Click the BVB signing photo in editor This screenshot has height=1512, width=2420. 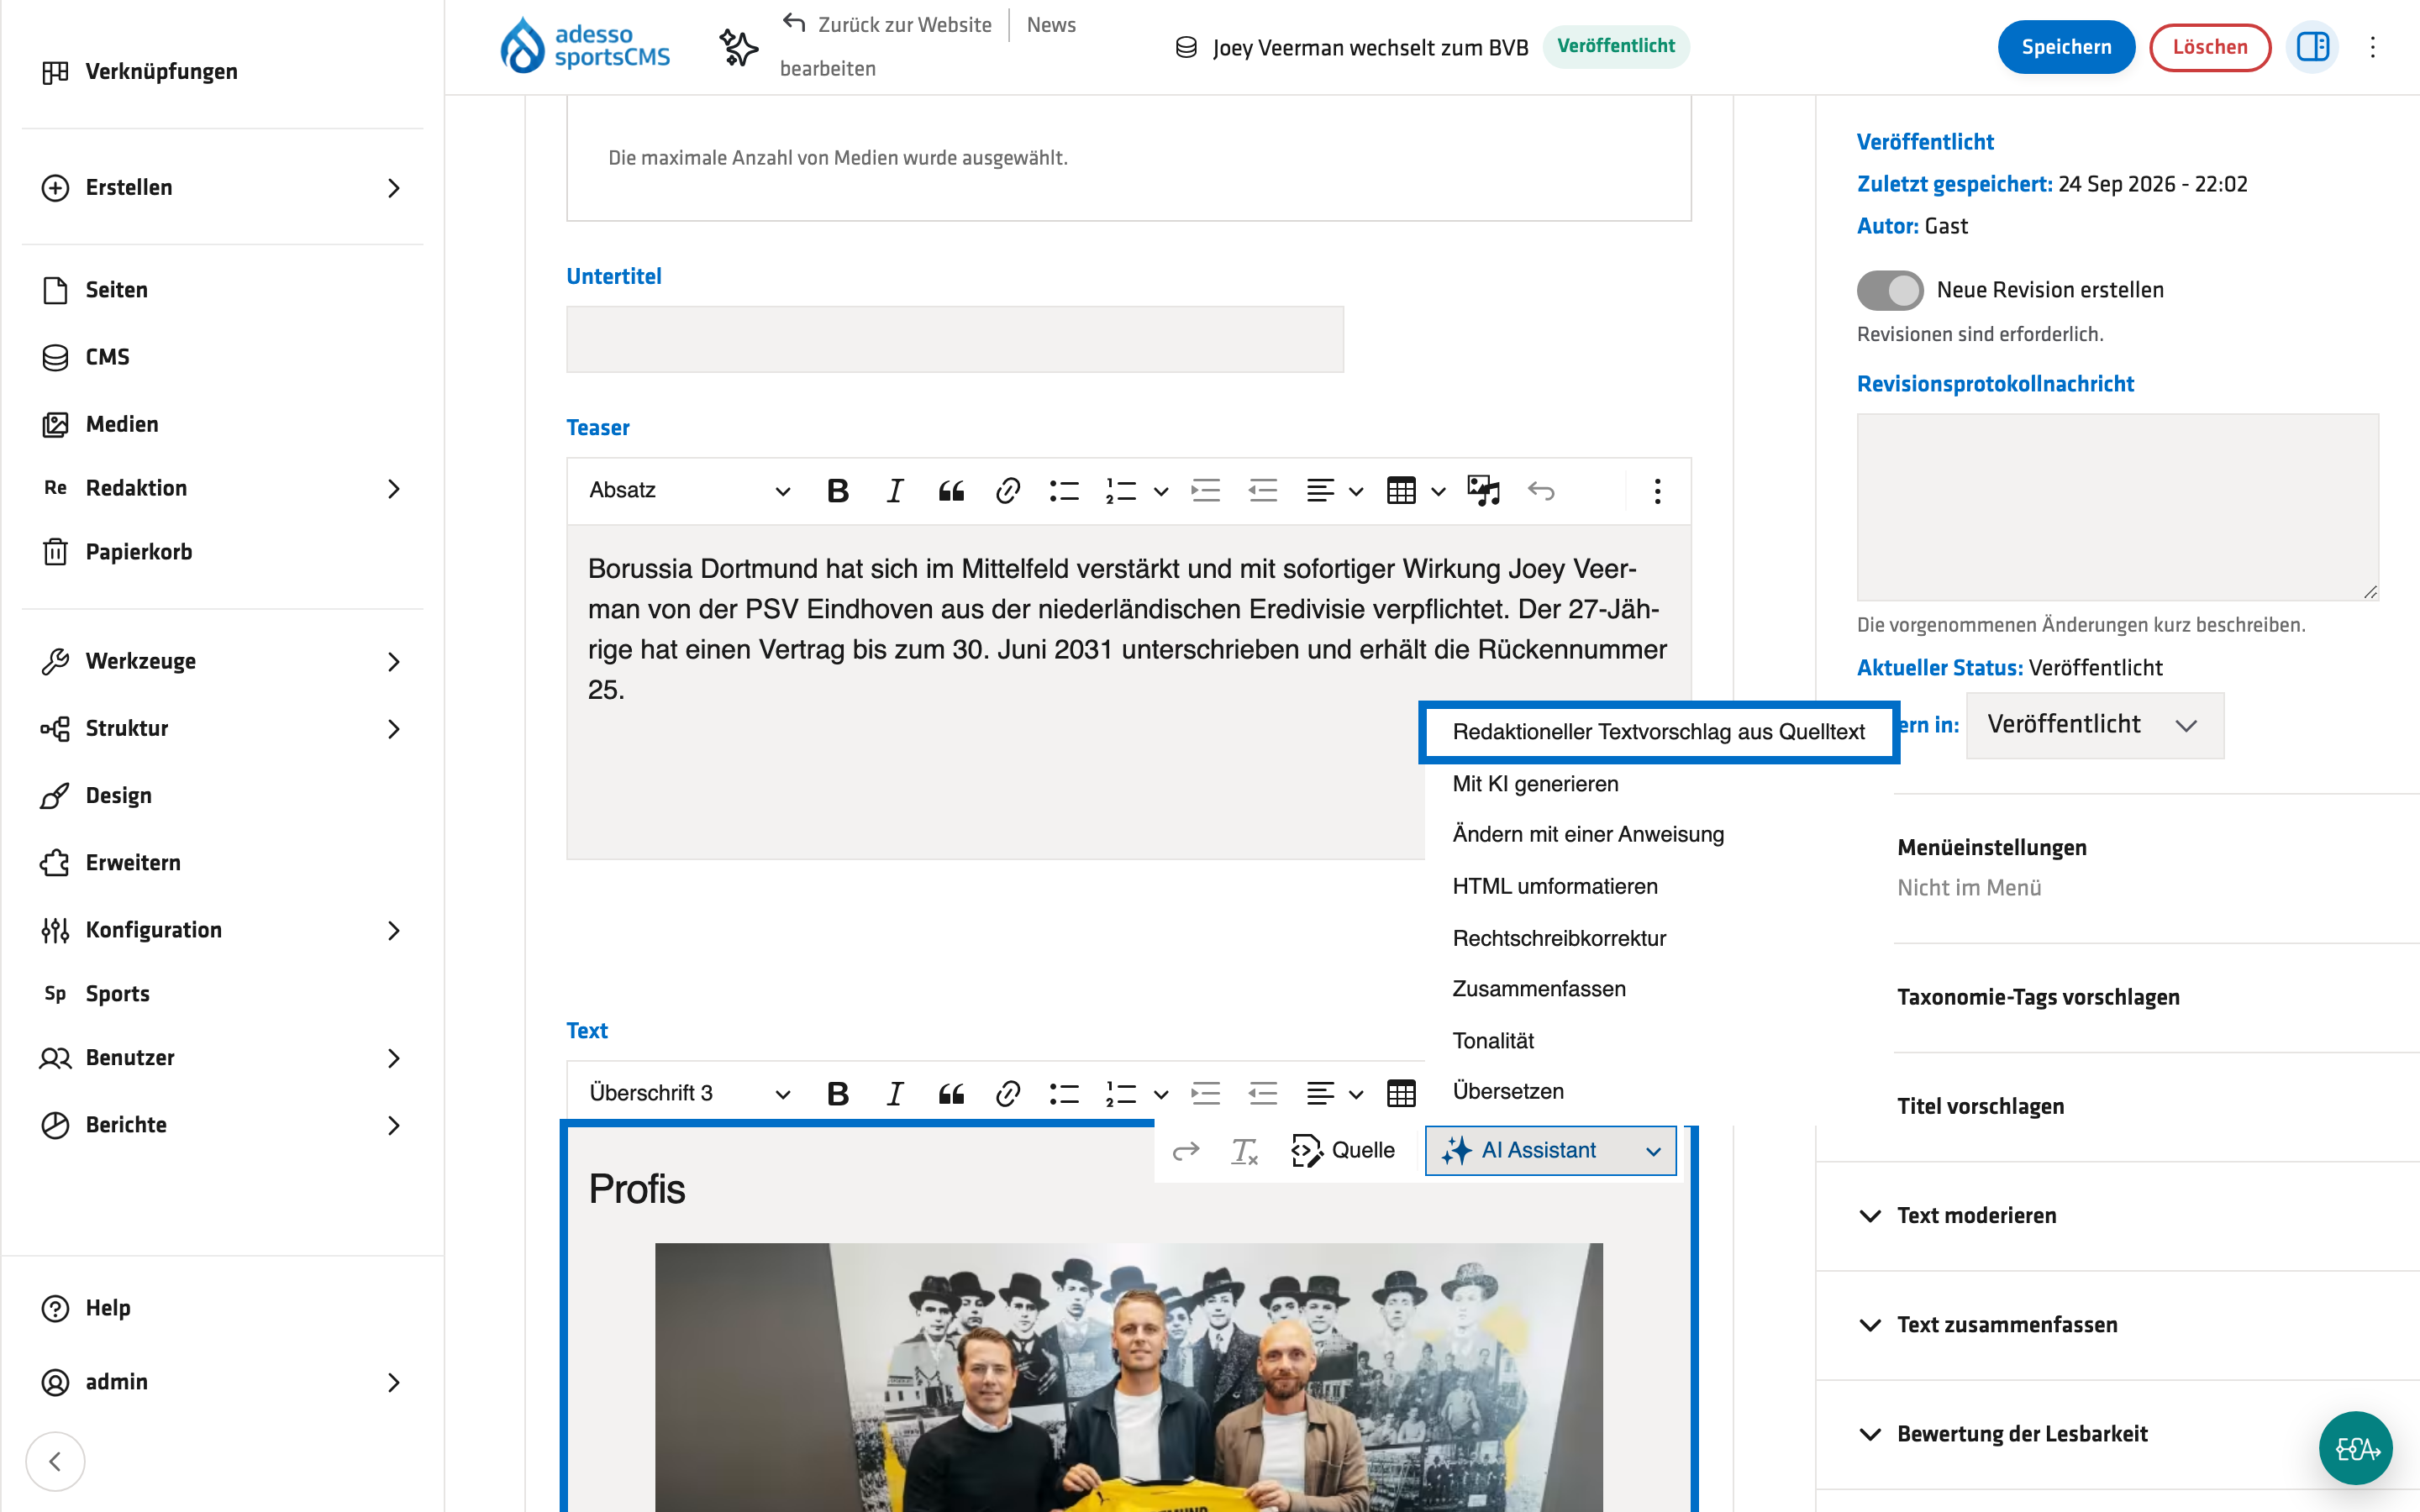point(1128,1377)
